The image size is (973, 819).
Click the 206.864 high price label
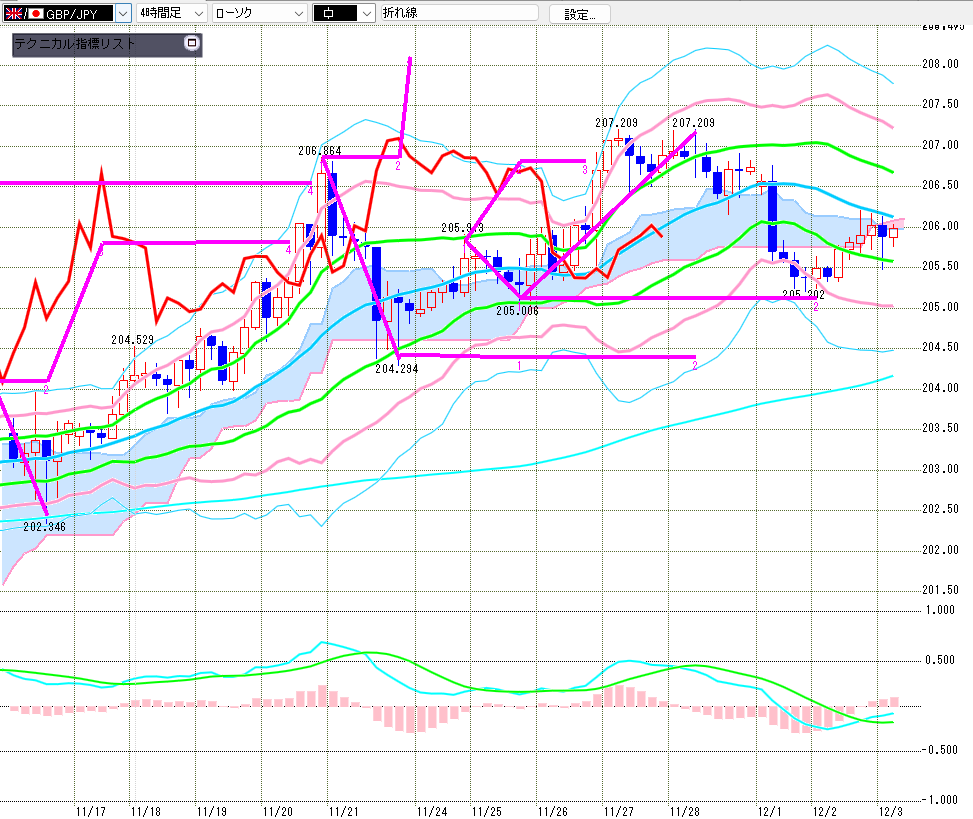319,151
